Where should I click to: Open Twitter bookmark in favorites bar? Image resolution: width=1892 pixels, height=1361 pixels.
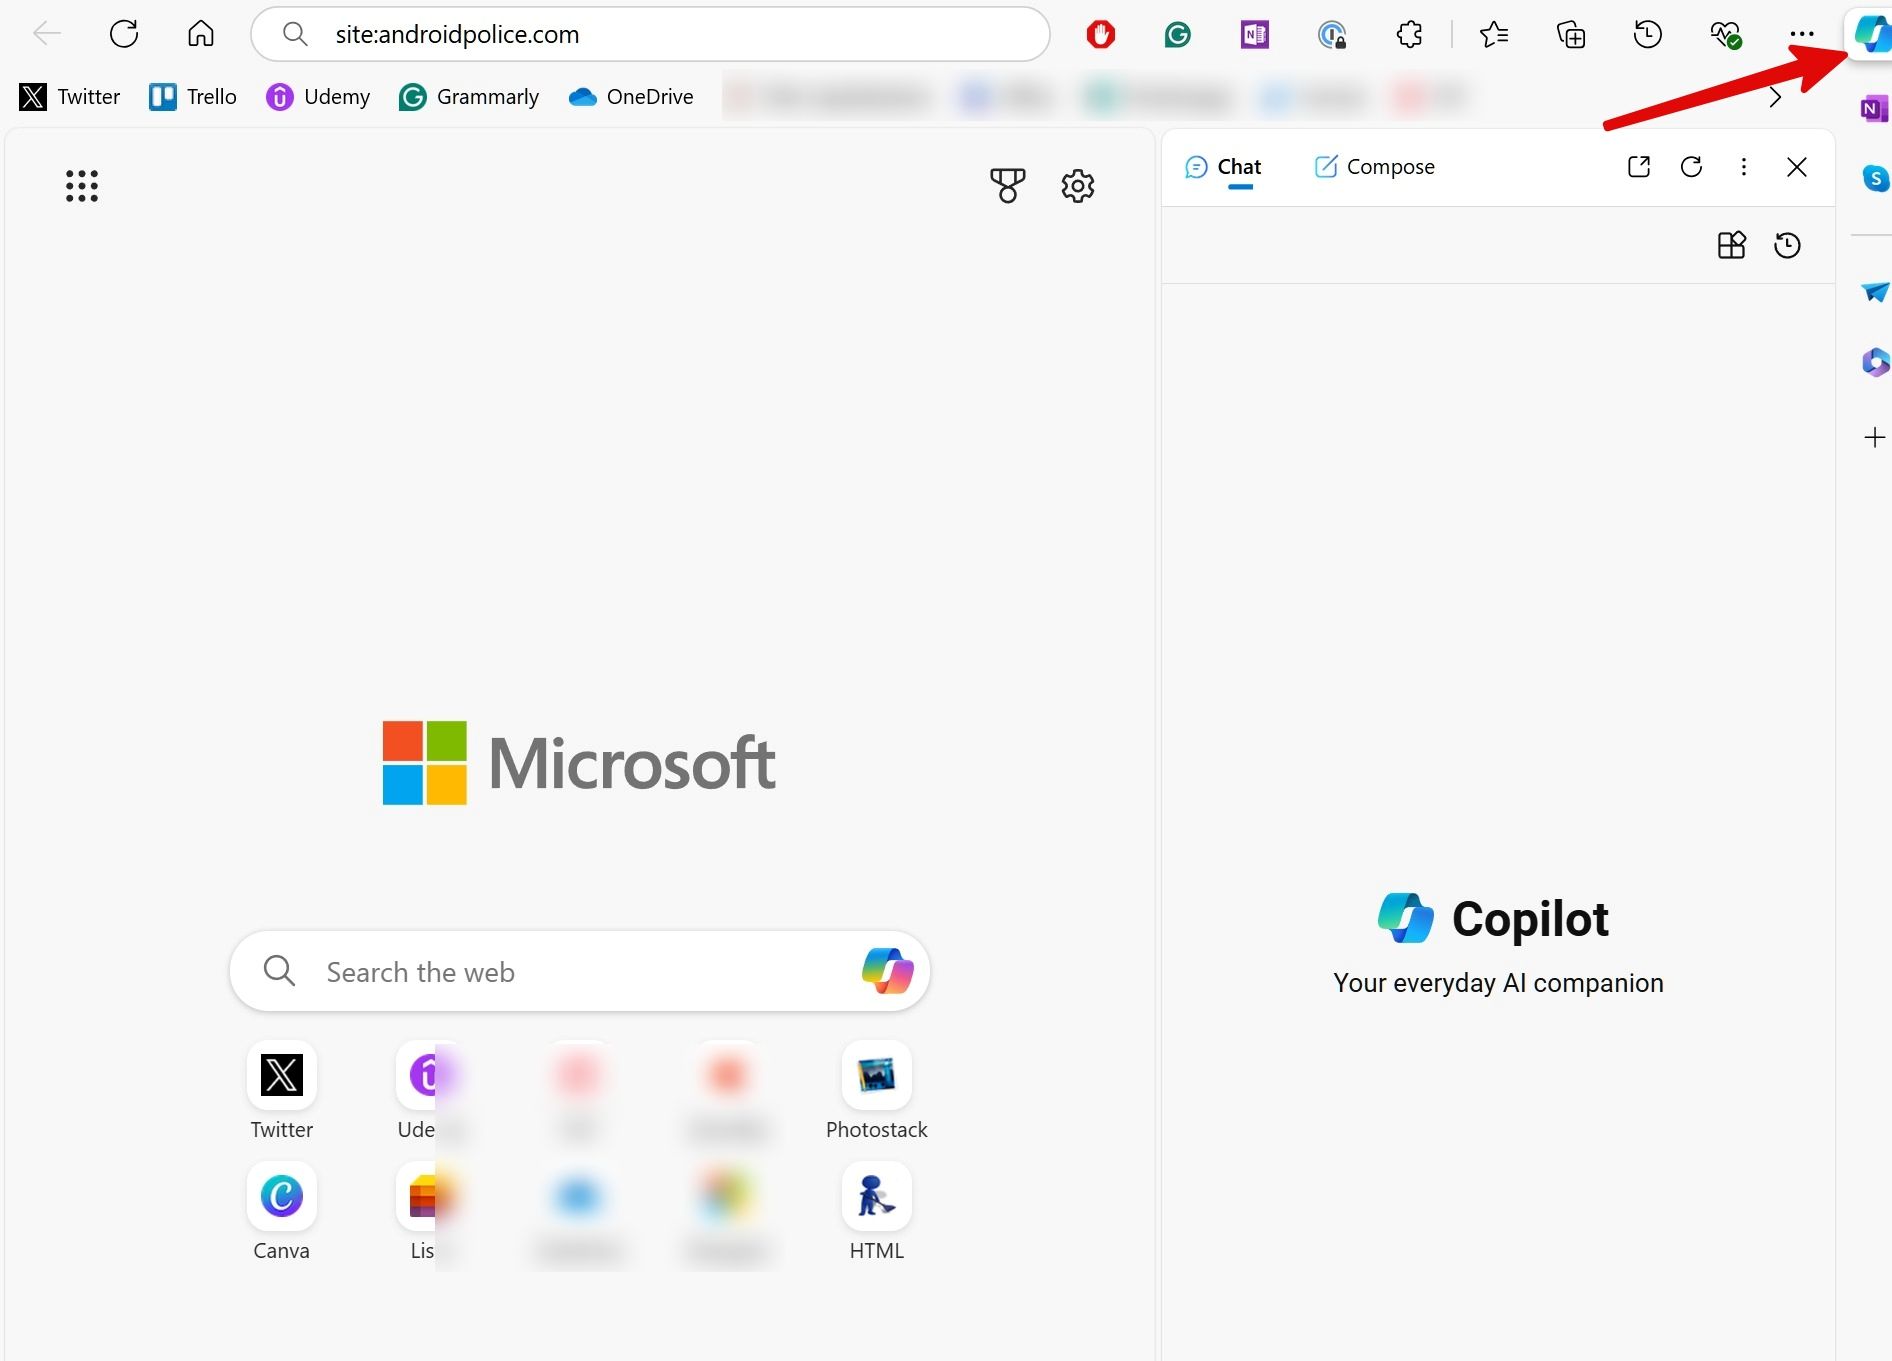70,97
